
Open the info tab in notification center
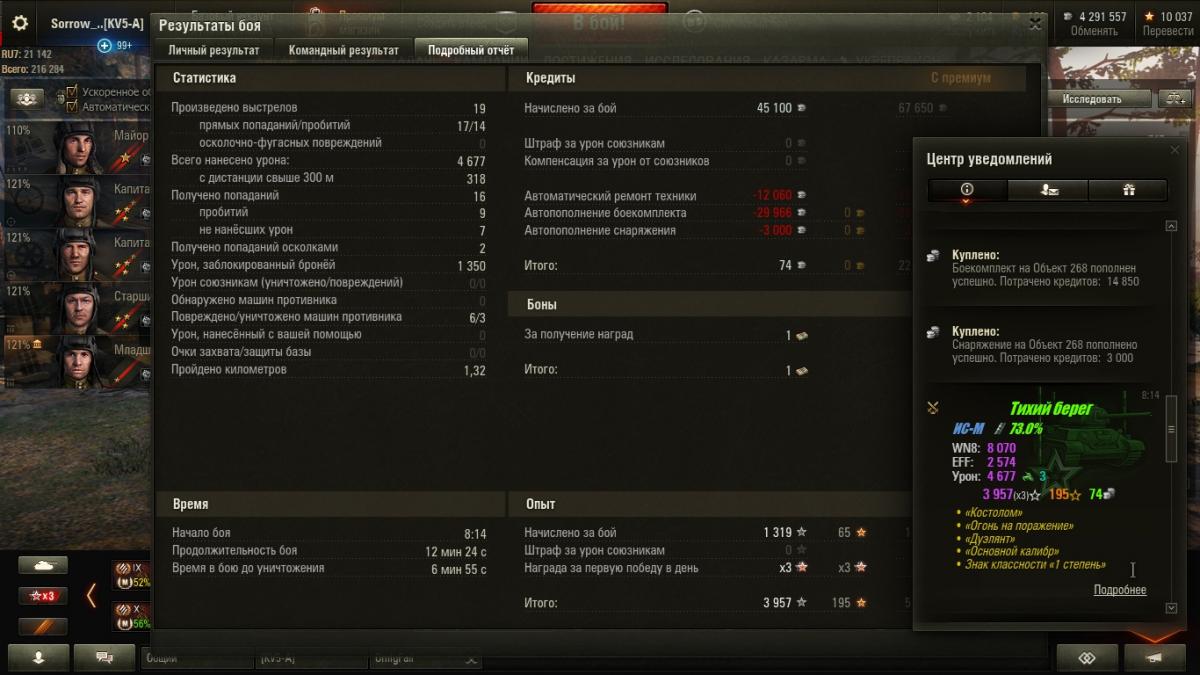tap(967, 190)
